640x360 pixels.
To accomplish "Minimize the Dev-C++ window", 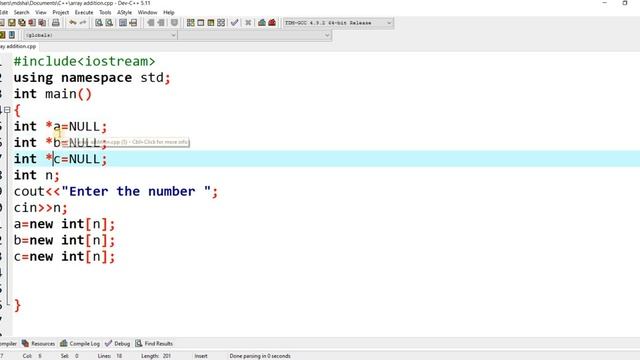I will tap(605, 3).
